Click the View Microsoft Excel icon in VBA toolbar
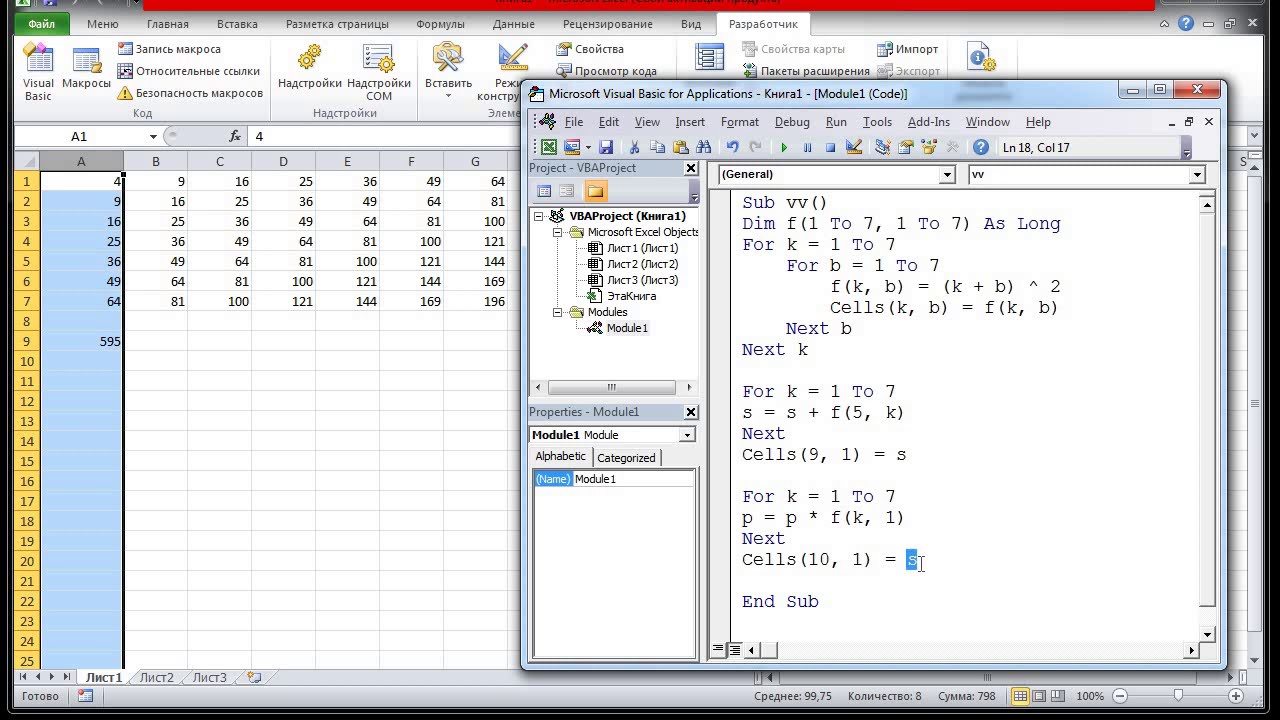1280x720 pixels. [x=550, y=147]
